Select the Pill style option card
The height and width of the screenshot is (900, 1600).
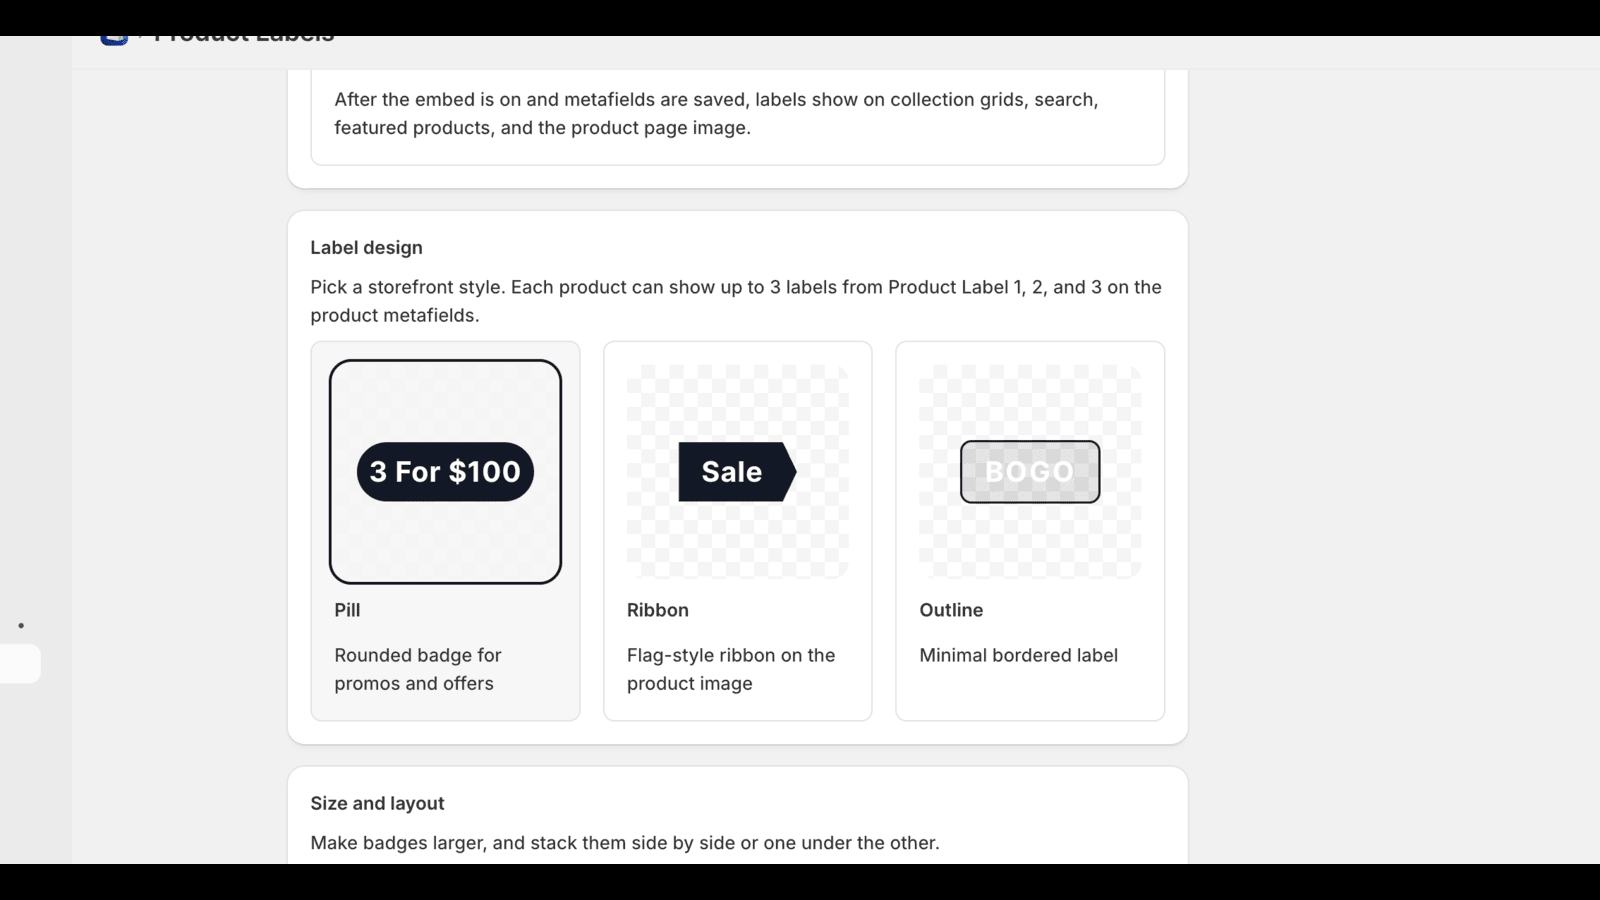(445, 531)
